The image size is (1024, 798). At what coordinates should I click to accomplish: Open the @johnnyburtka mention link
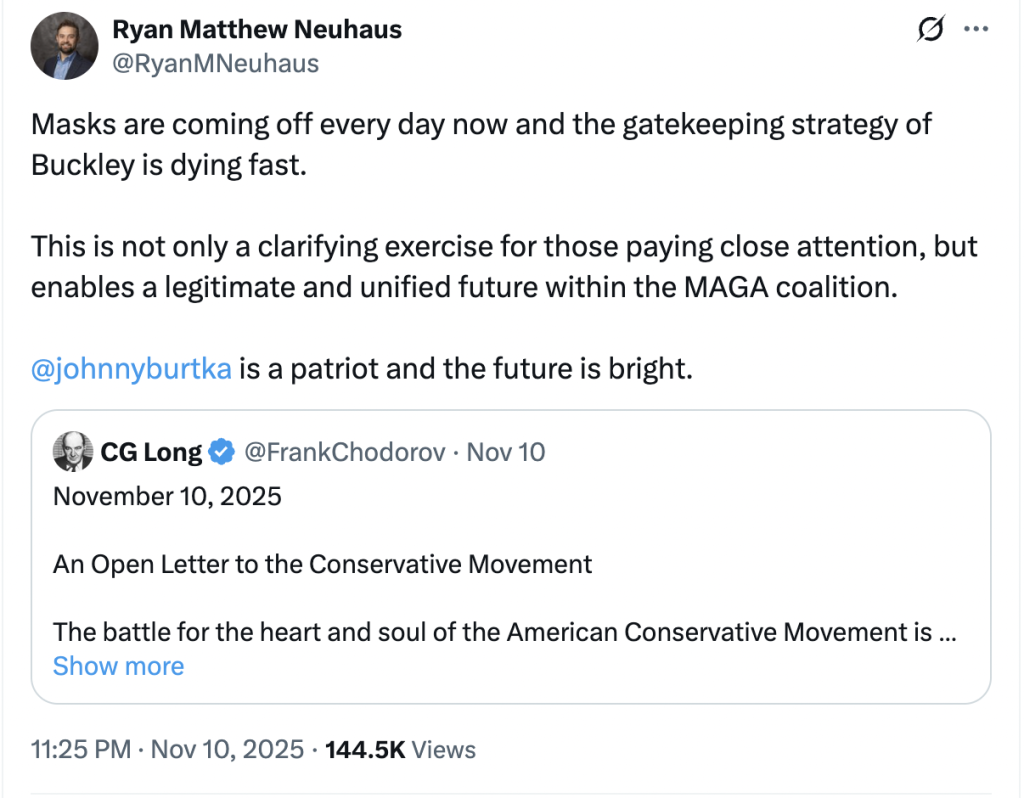pos(131,368)
